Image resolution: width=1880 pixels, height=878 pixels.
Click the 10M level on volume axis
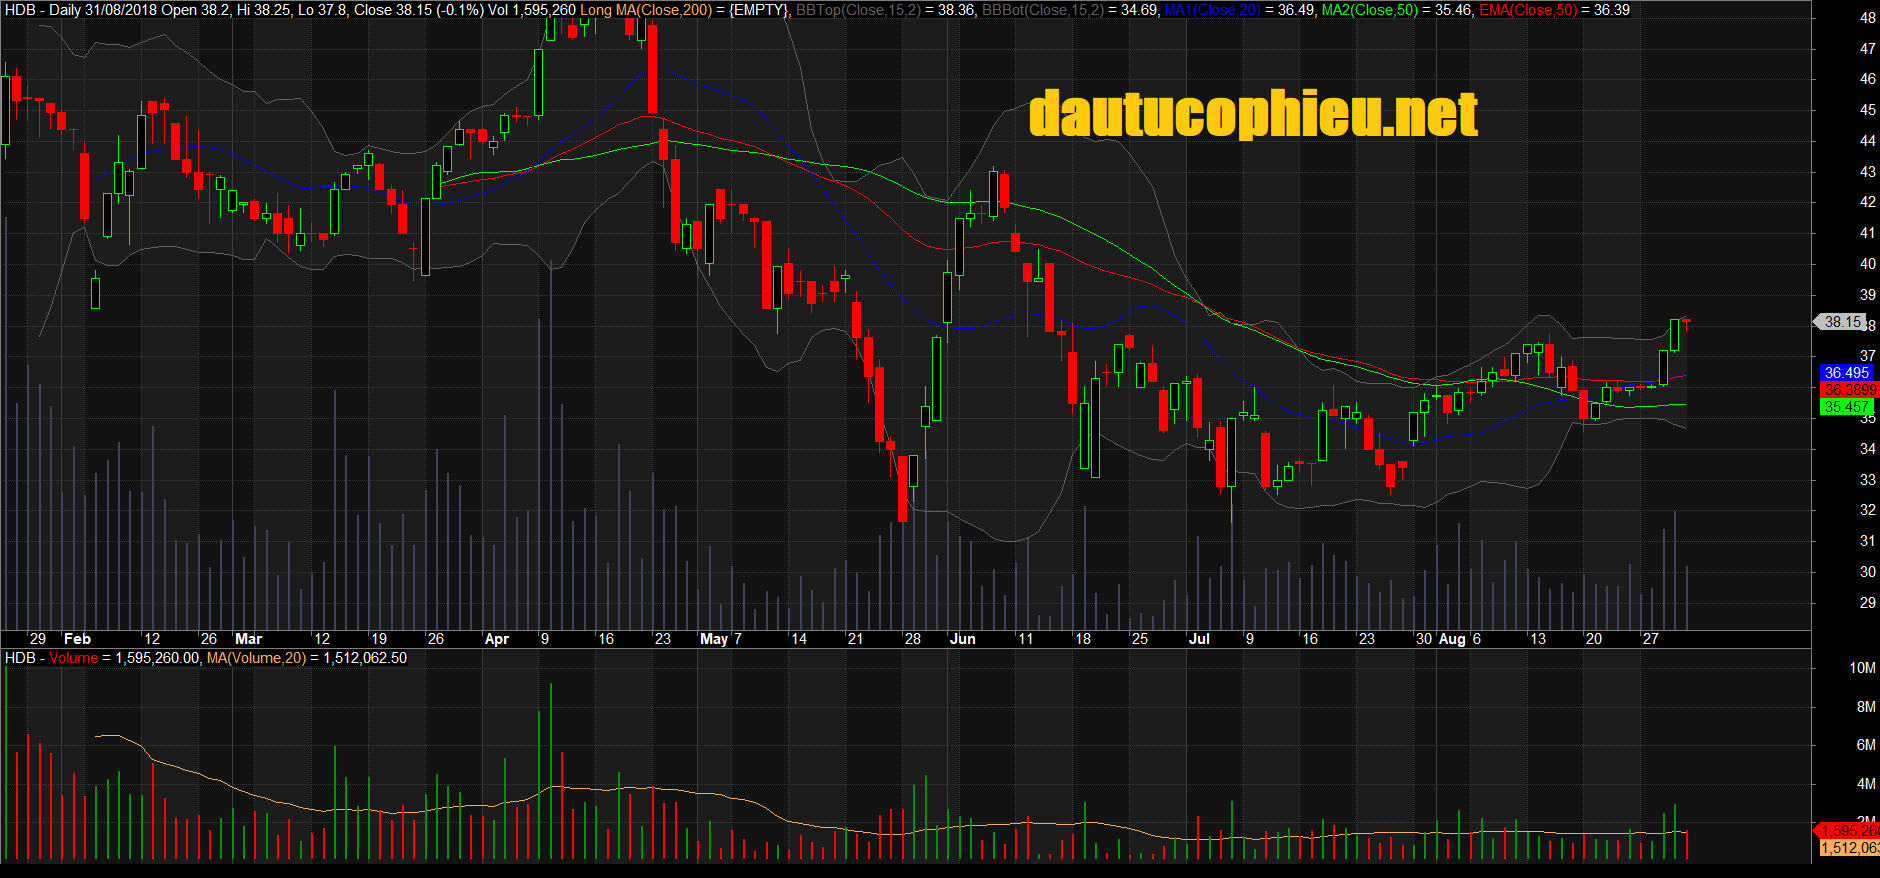click(x=1862, y=668)
